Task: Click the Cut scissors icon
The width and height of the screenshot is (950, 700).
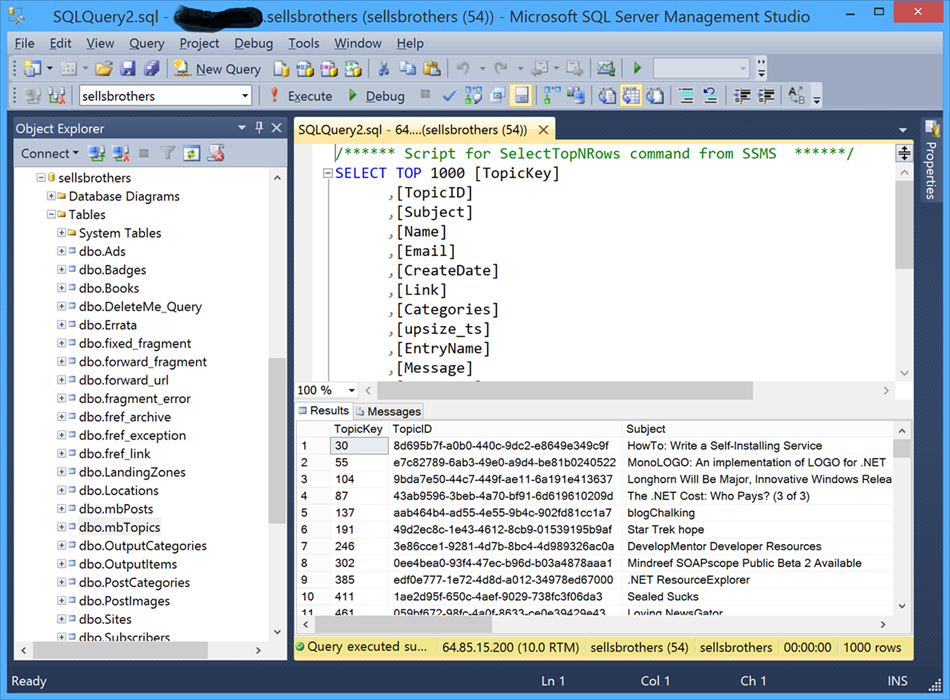Action: pyautogui.click(x=384, y=68)
